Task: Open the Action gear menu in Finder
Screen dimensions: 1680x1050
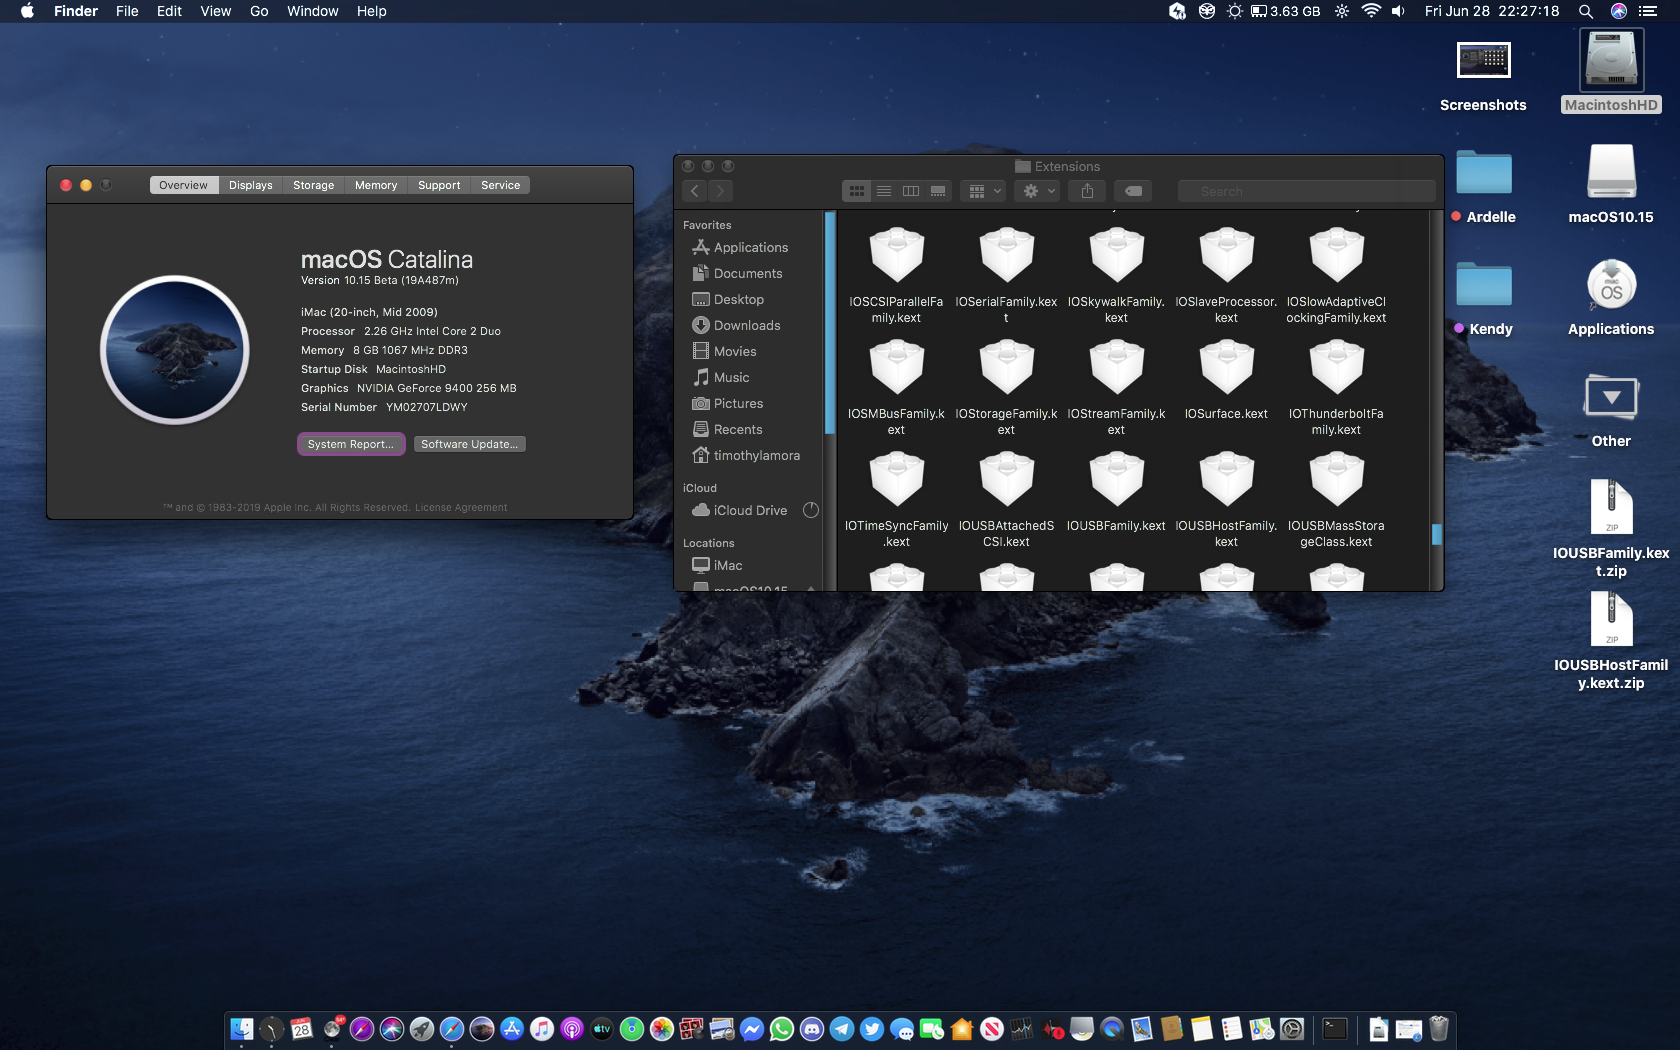Action: point(1038,191)
